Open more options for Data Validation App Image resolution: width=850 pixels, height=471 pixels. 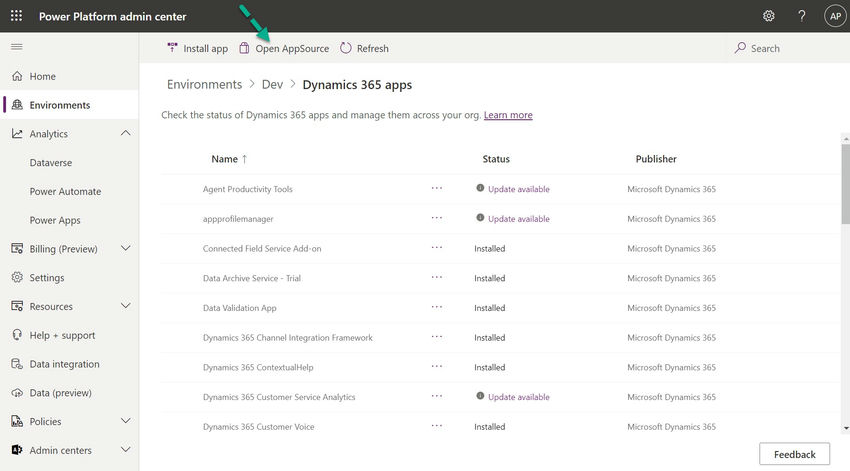point(437,307)
